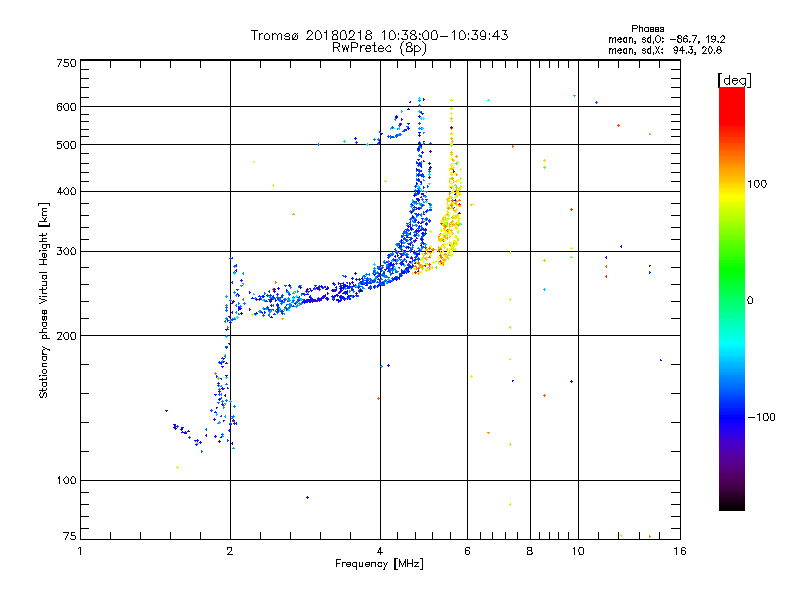Click the 'mean, sd,X: 94.3, 20.8' line
The image size is (800, 600).
(x=665, y=50)
